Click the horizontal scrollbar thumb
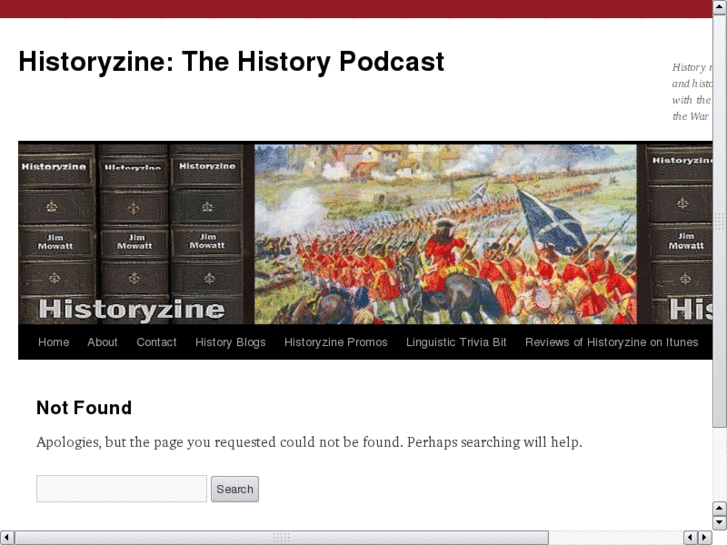 point(281,537)
